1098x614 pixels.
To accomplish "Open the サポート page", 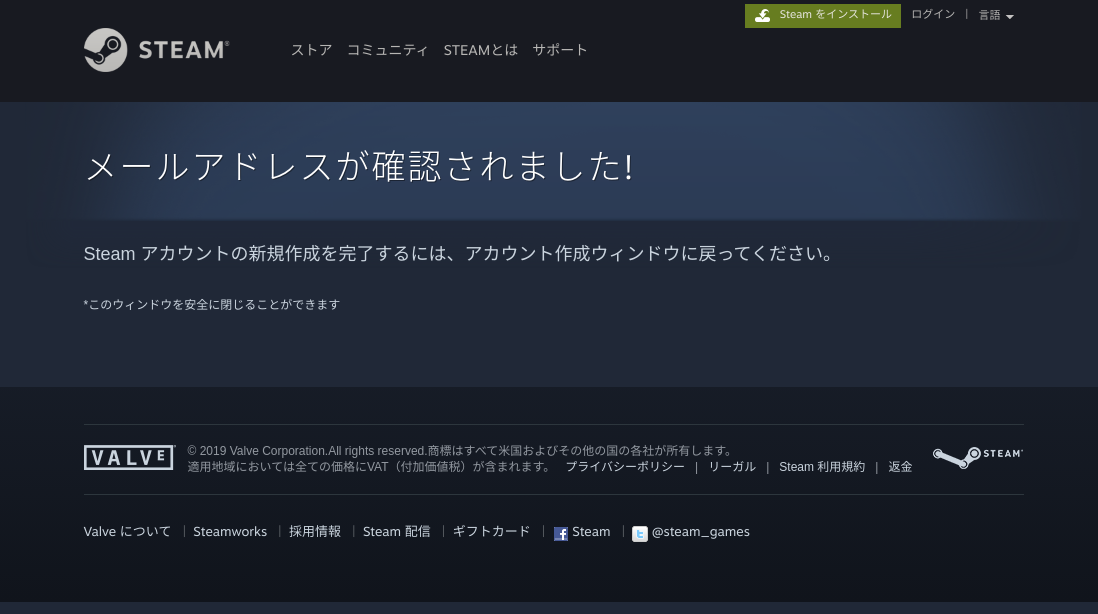I will pos(560,50).
